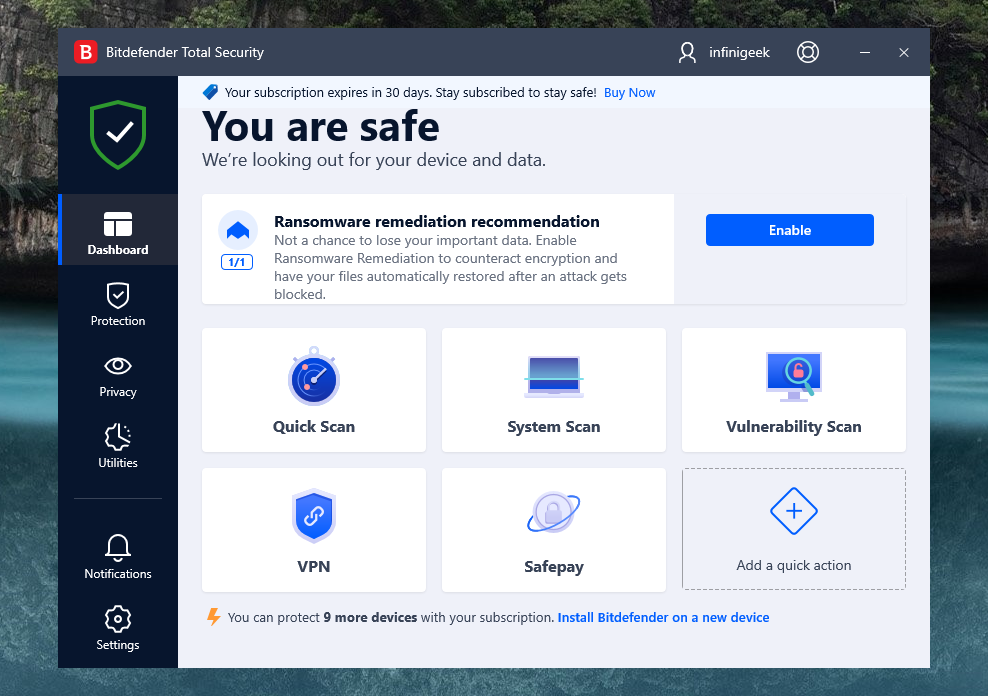Click the Add a quick action plus icon
The width and height of the screenshot is (988, 696).
coord(794,512)
